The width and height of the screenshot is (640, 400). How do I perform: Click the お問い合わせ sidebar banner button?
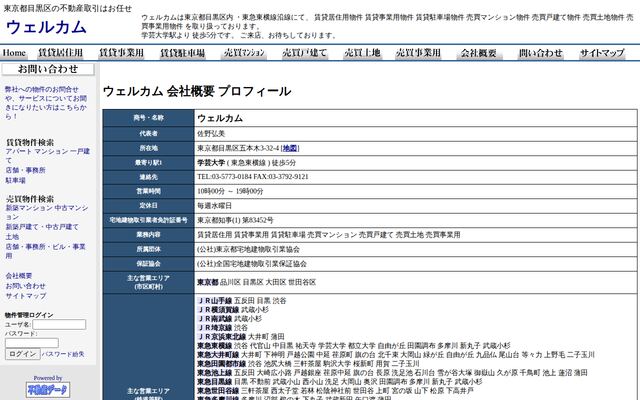click(x=48, y=69)
